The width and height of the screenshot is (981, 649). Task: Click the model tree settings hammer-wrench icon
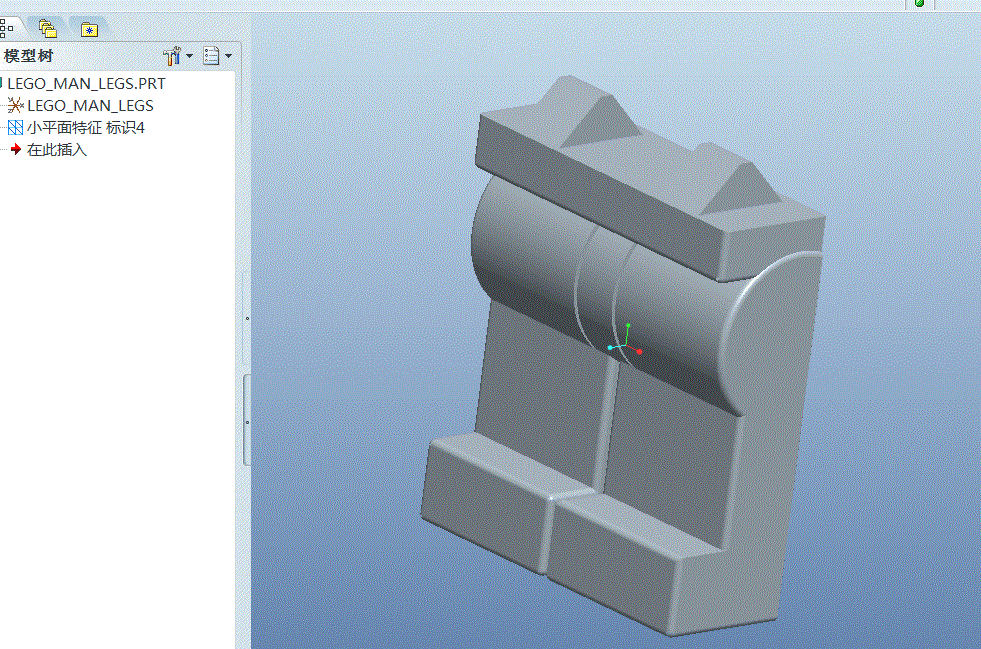coord(171,56)
